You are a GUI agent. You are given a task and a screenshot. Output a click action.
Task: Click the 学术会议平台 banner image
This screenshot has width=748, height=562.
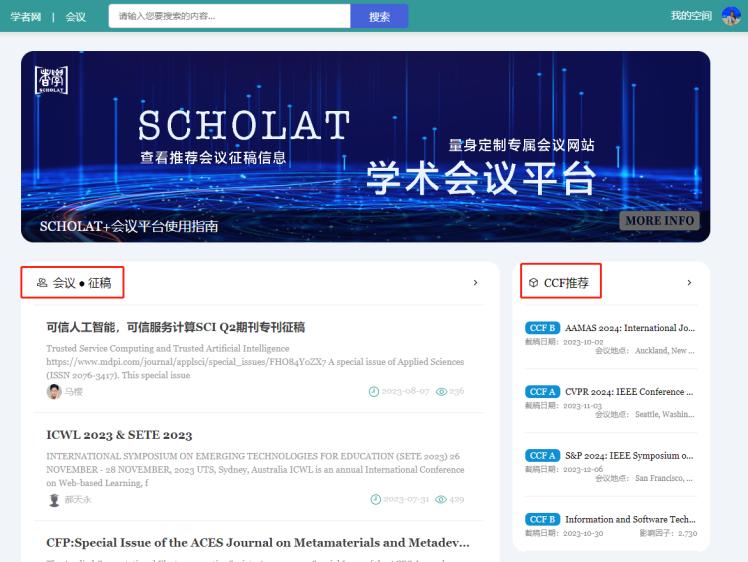pyautogui.click(x=365, y=146)
